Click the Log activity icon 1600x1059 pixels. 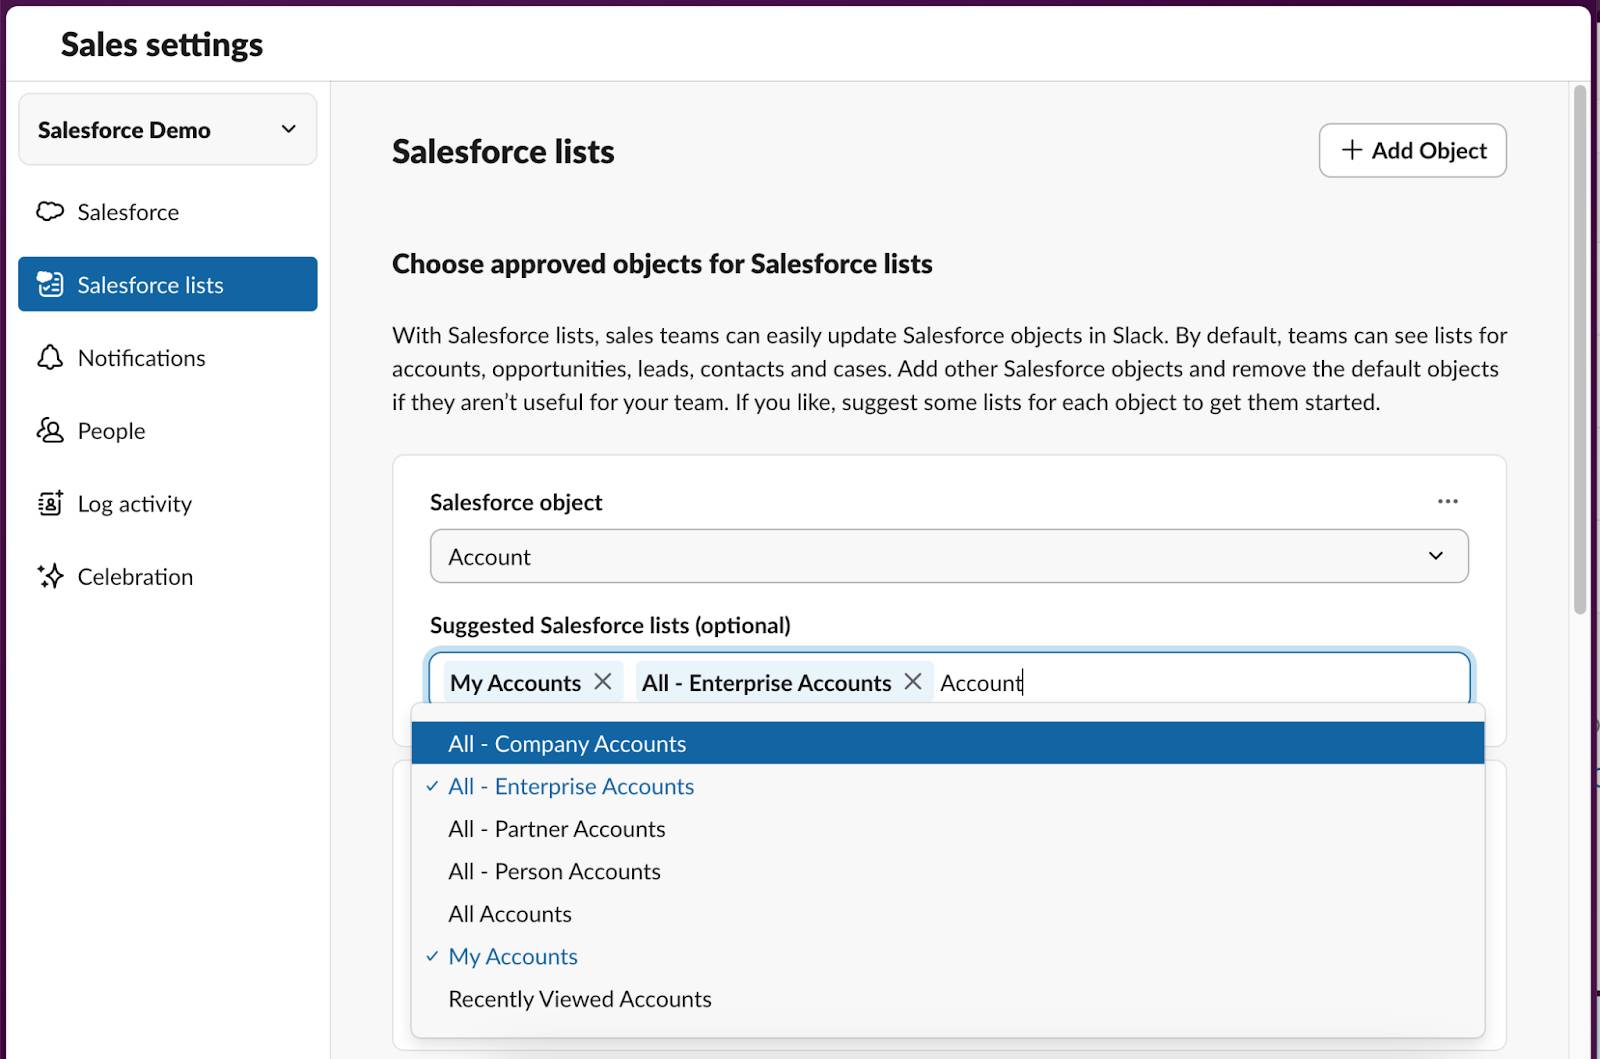50,504
